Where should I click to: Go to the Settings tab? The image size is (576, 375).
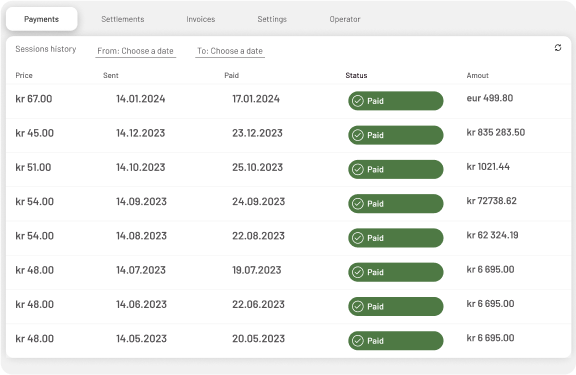[272, 19]
